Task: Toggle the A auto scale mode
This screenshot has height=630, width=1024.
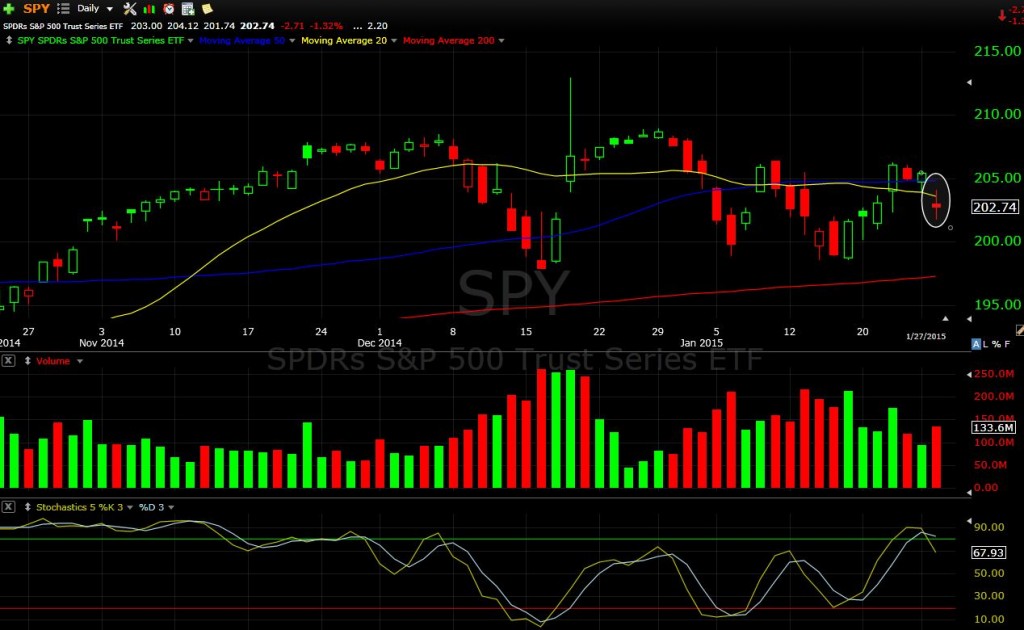Action: tap(976, 344)
